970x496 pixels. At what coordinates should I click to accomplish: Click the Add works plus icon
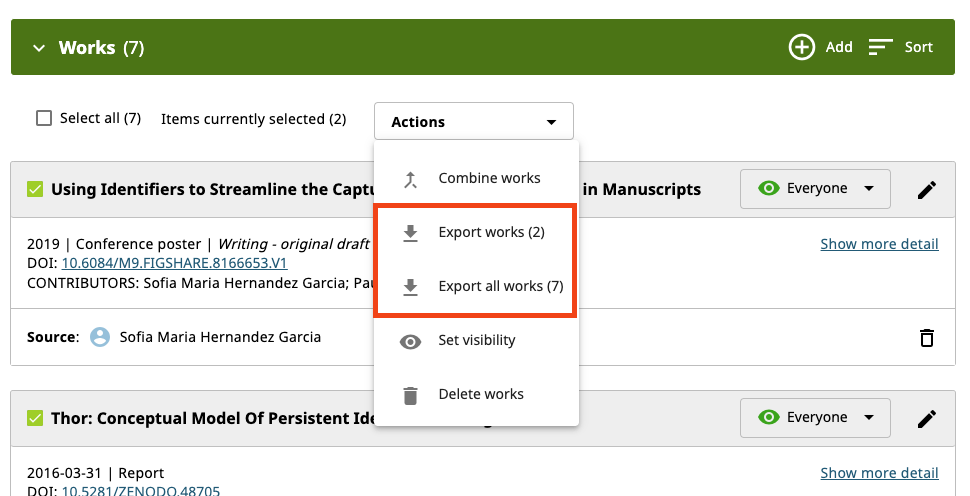802,47
